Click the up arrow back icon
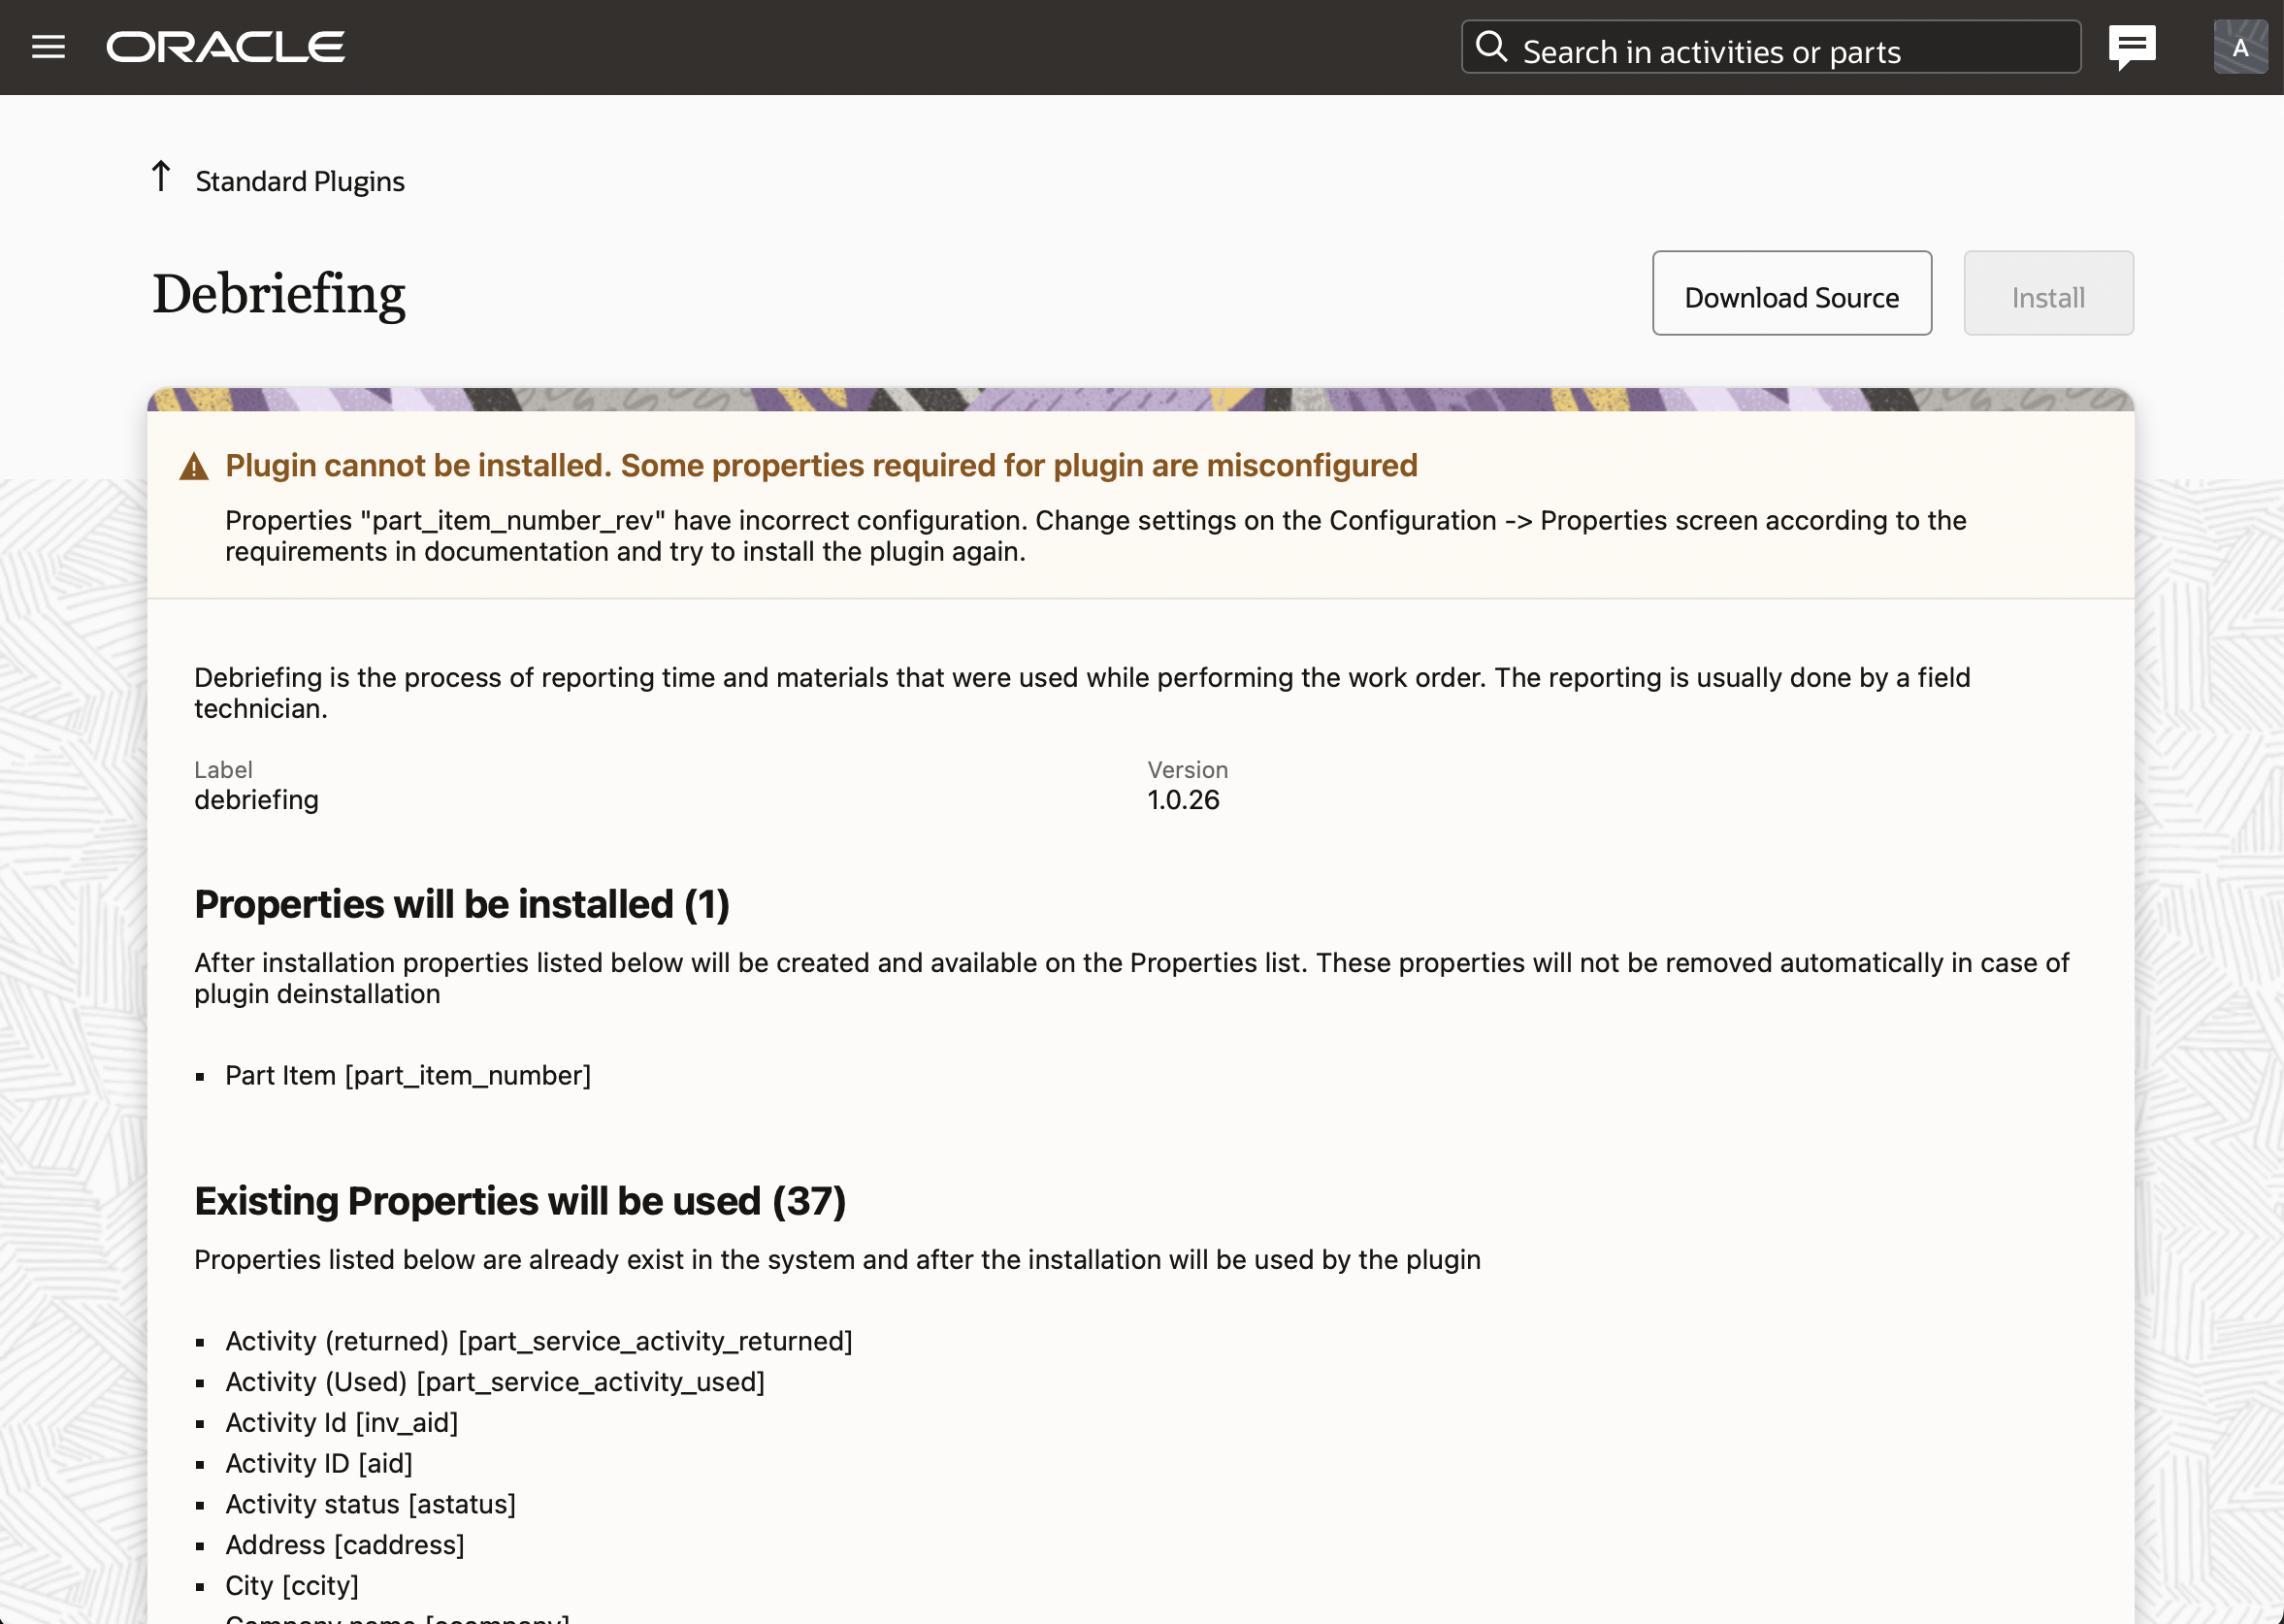This screenshot has width=2284, height=1624. pos(161,177)
